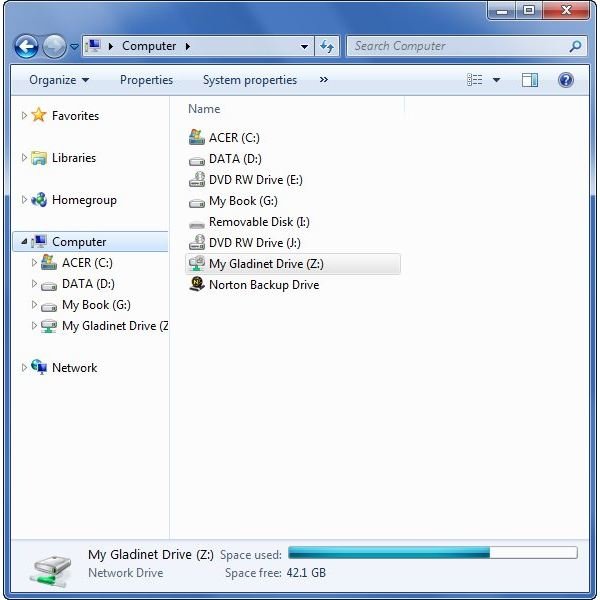Click Network Drive type in details pane
Image resolution: width=600 pixels, height=600 pixels.
[126, 573]
